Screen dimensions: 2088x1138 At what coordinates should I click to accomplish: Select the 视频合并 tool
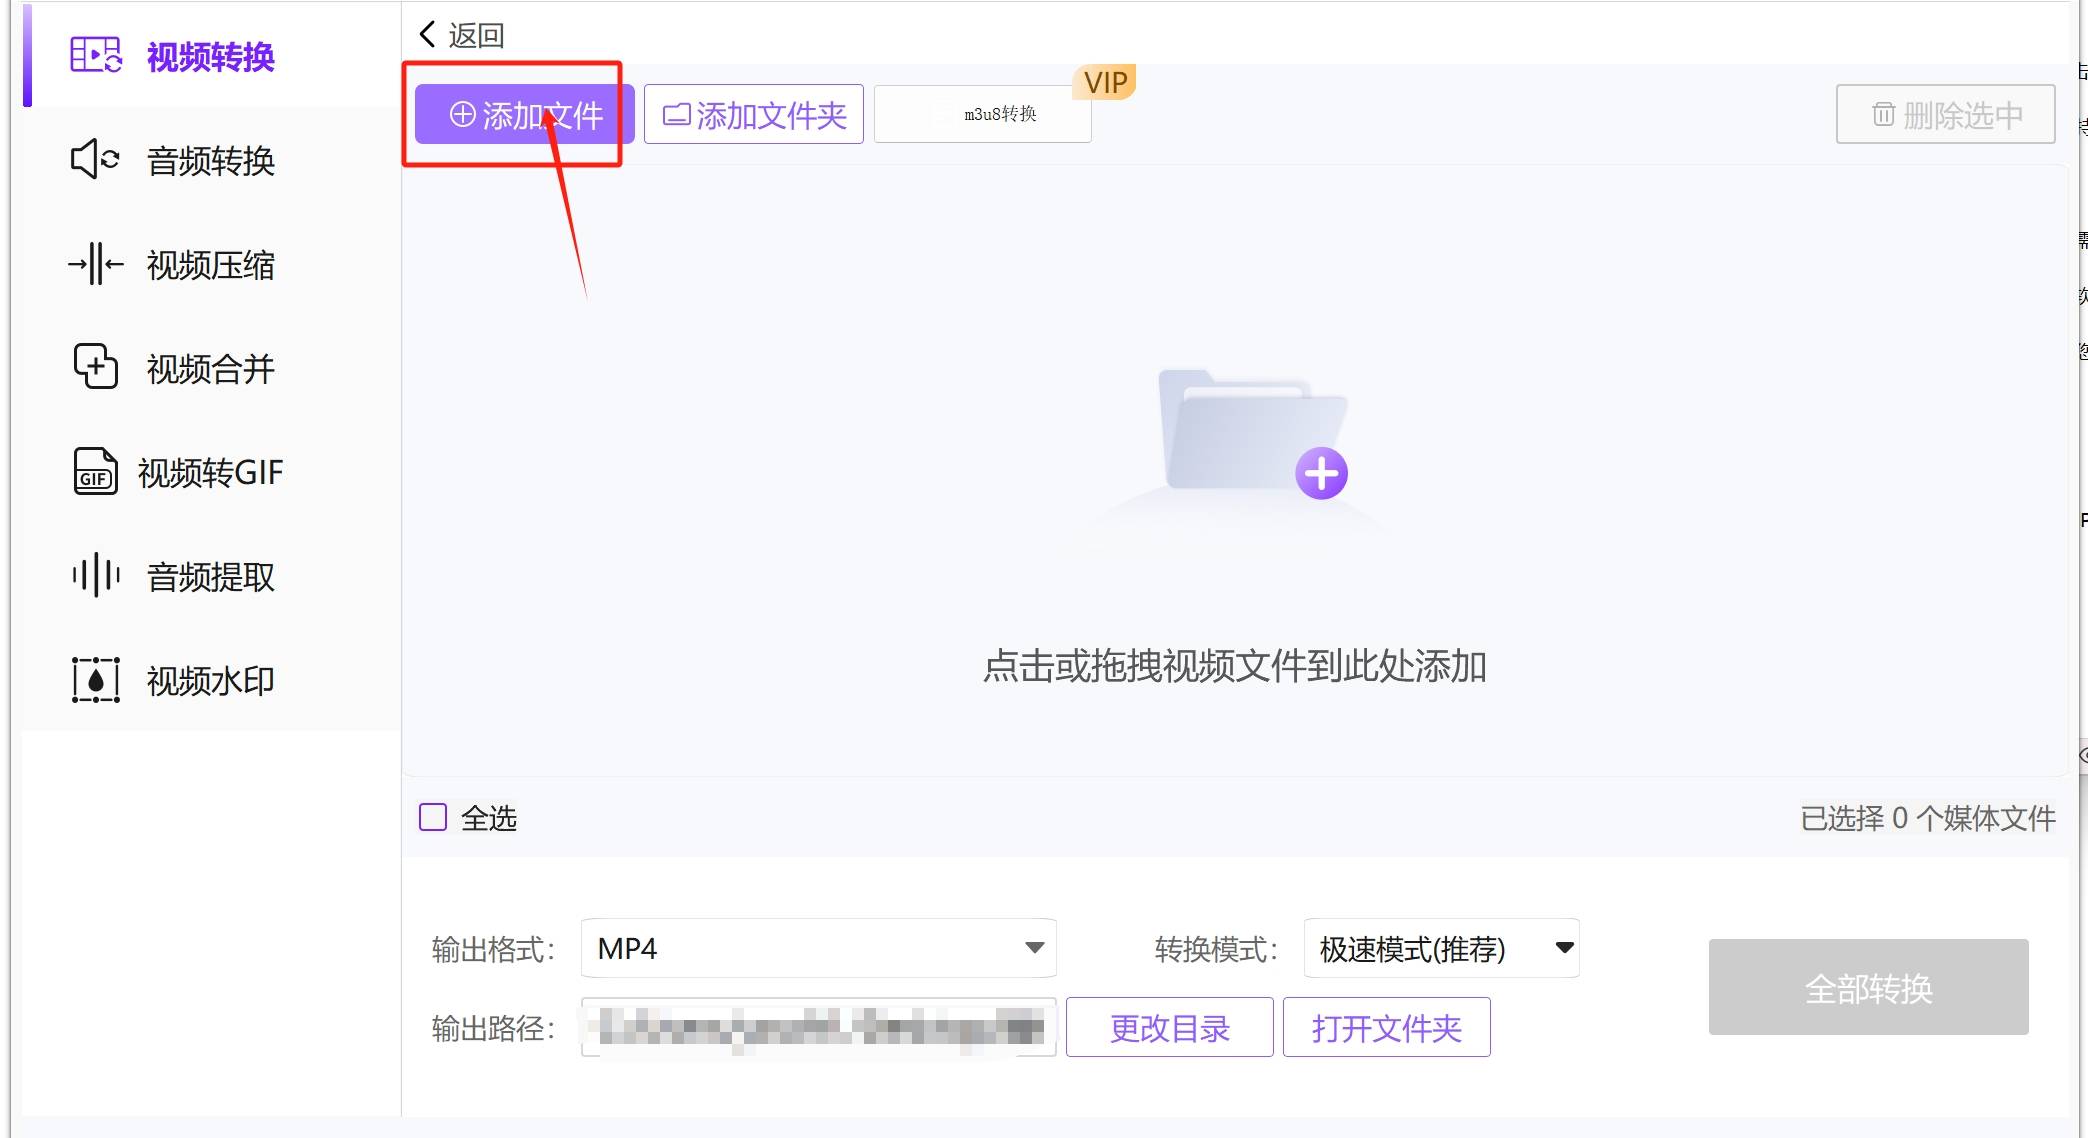click(210, 367)
